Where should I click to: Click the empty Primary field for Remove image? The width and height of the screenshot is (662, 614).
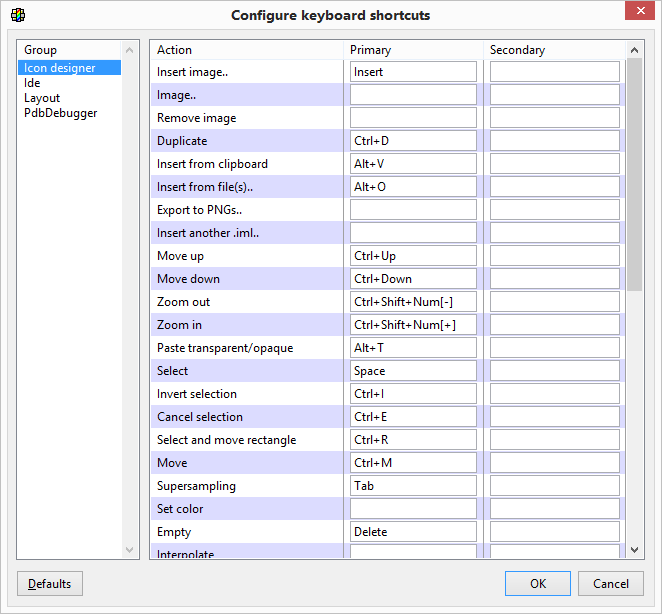tap(413, 118)
